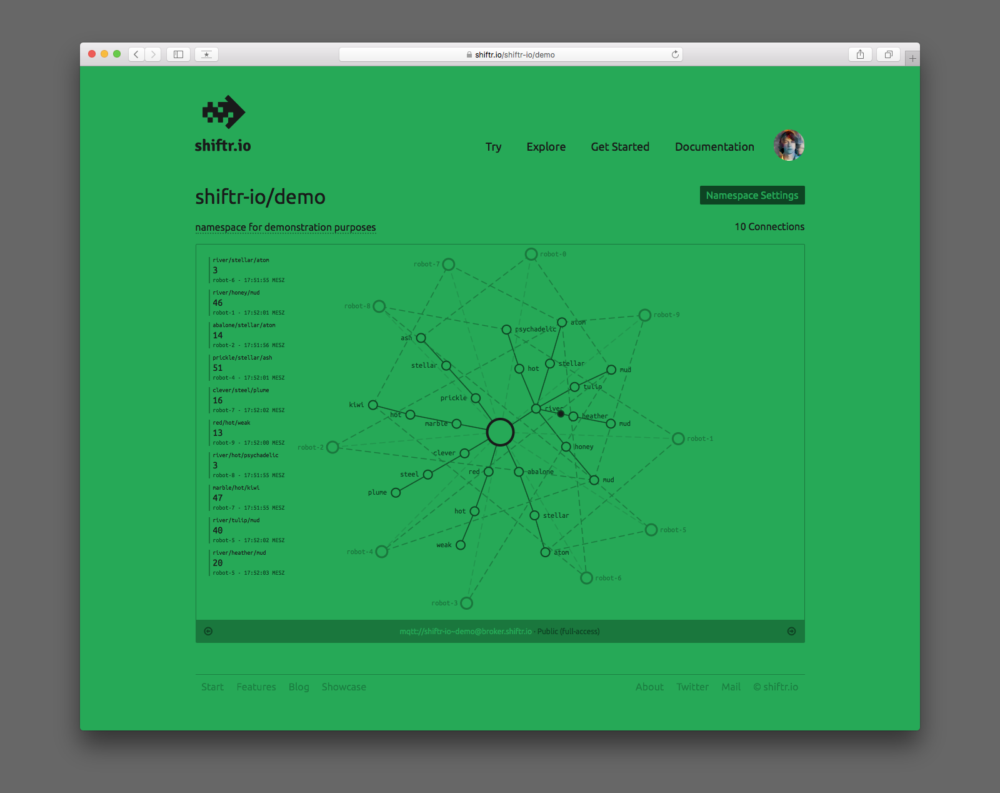Click the kiwi topic node
1000x793 pixels.
click(373, 405)
